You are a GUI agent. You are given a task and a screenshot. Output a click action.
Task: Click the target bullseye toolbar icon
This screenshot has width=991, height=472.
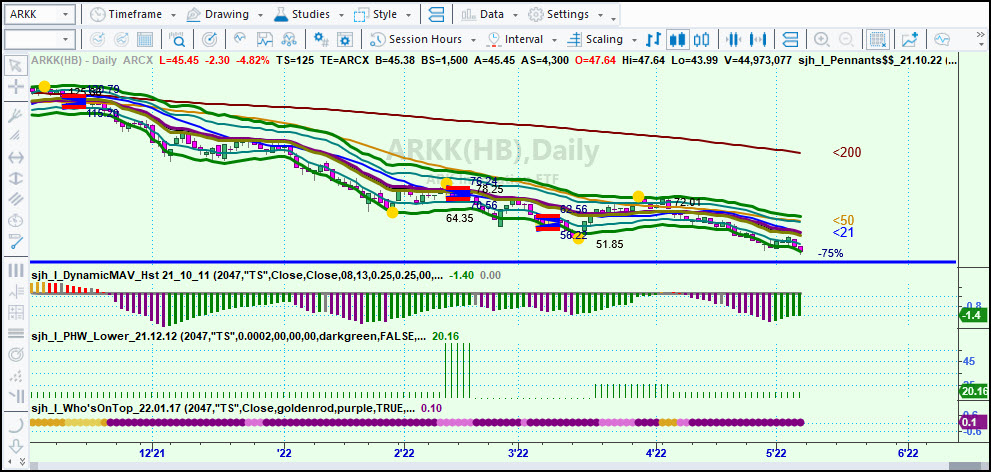coord(209,39)
